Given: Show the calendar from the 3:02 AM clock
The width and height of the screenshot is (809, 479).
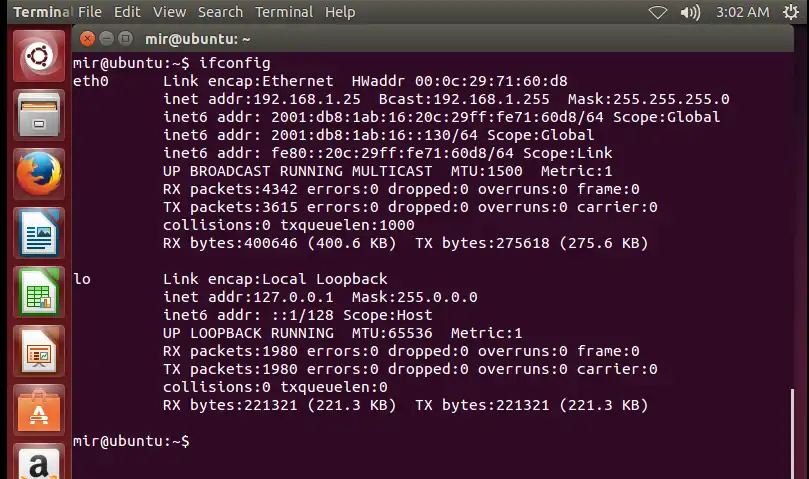Looking at the screenshot, I should point(743,12).
